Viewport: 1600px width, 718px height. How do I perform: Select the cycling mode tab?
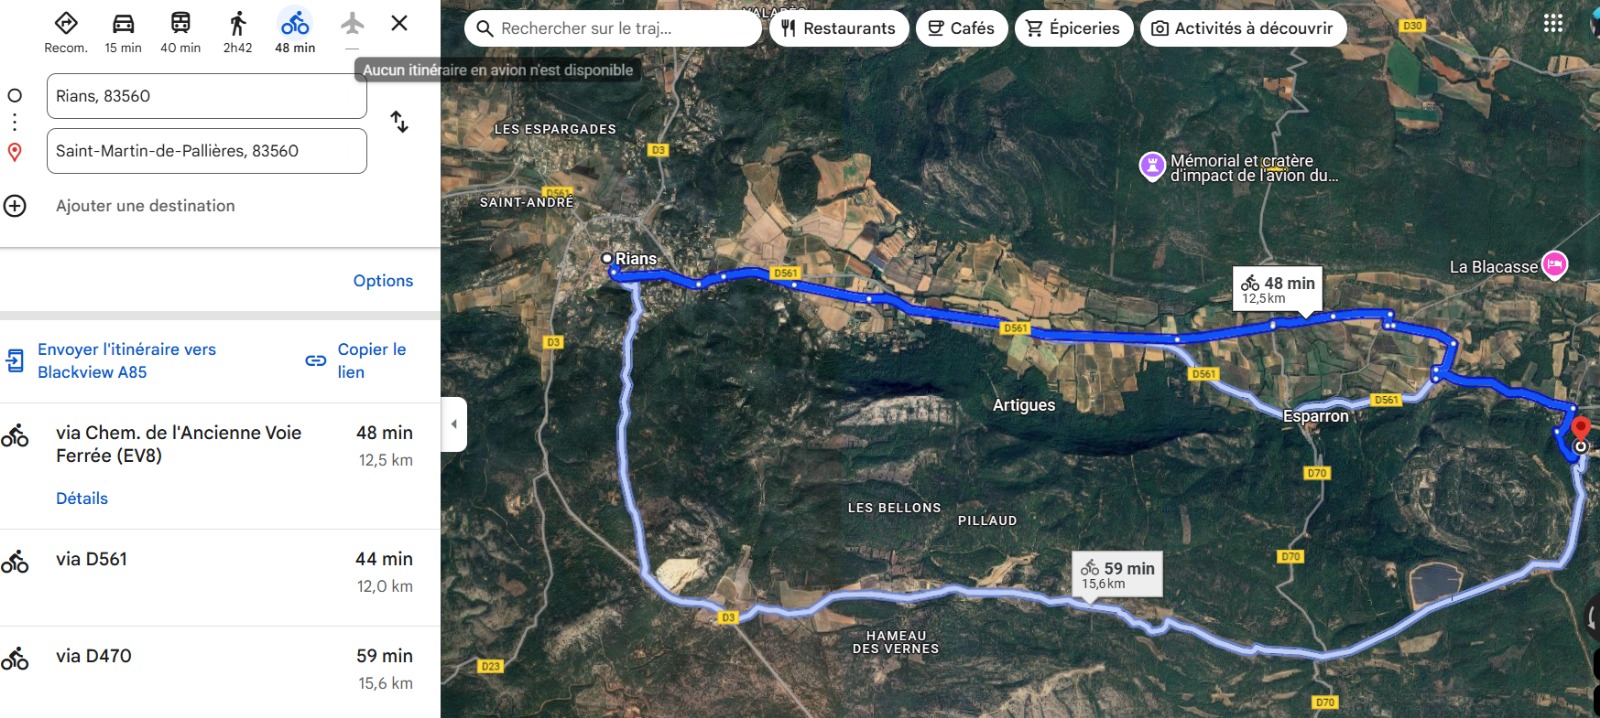(295, 31)
